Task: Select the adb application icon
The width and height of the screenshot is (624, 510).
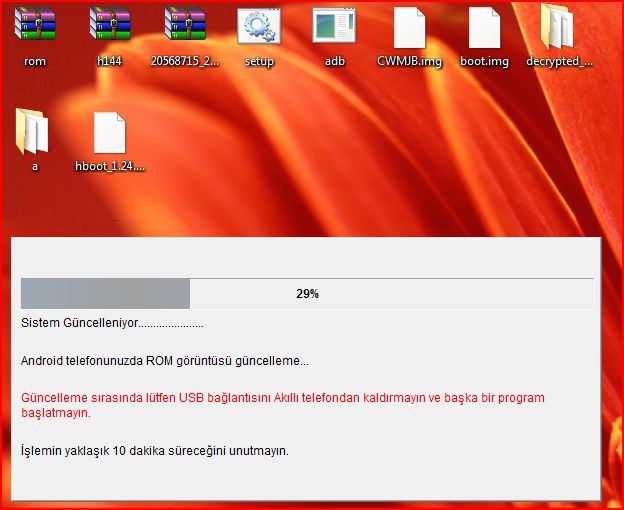Action: [x=334, y=27]
